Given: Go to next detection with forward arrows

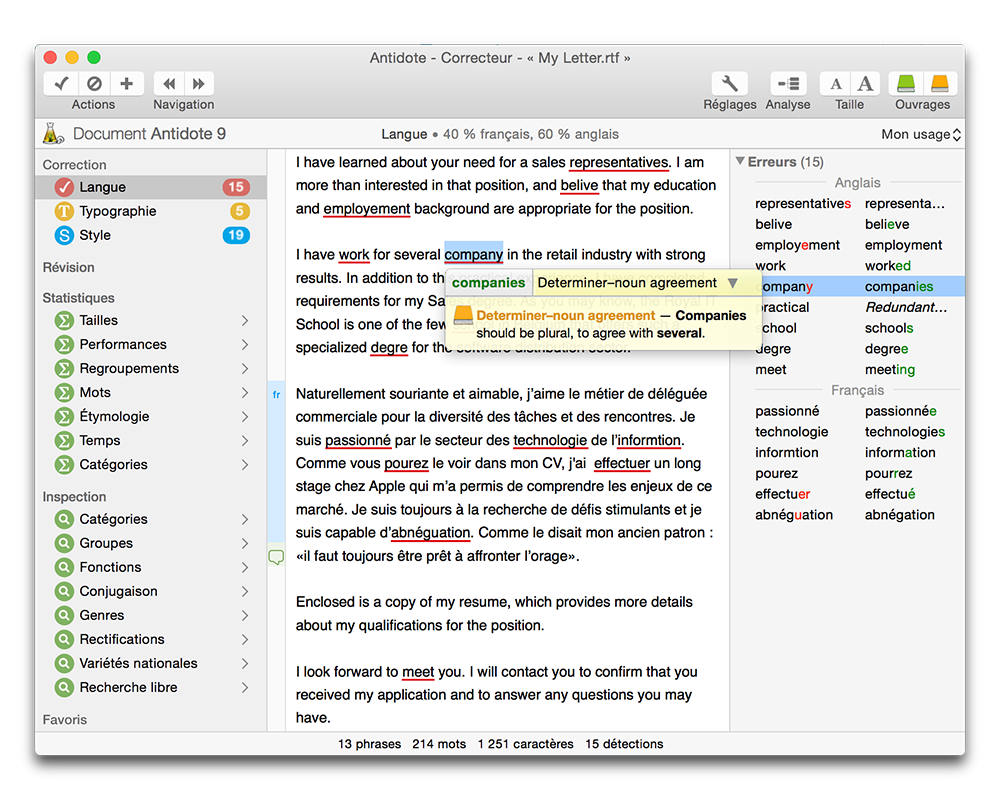Looking at the screenshot, I should 199,84.
